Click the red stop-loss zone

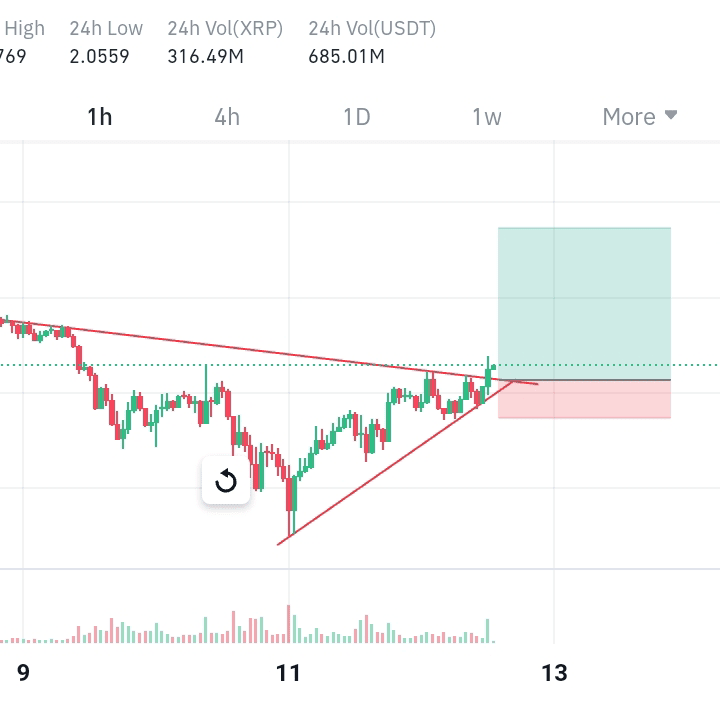(x=584, y=399)
